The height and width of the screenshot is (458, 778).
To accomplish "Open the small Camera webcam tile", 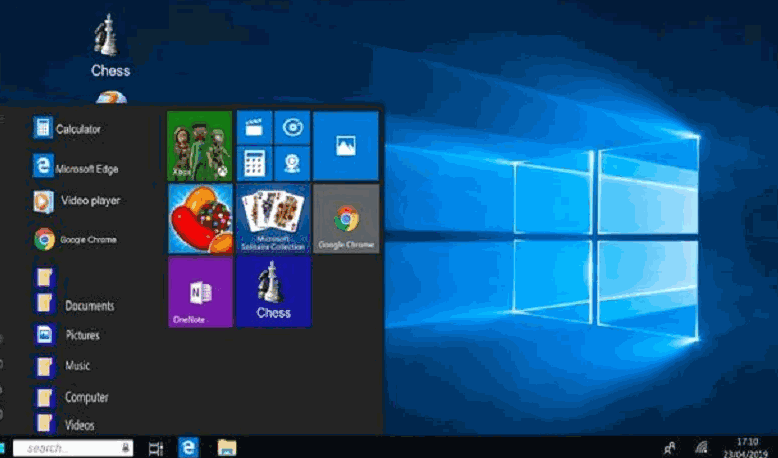I will [291, 163].
